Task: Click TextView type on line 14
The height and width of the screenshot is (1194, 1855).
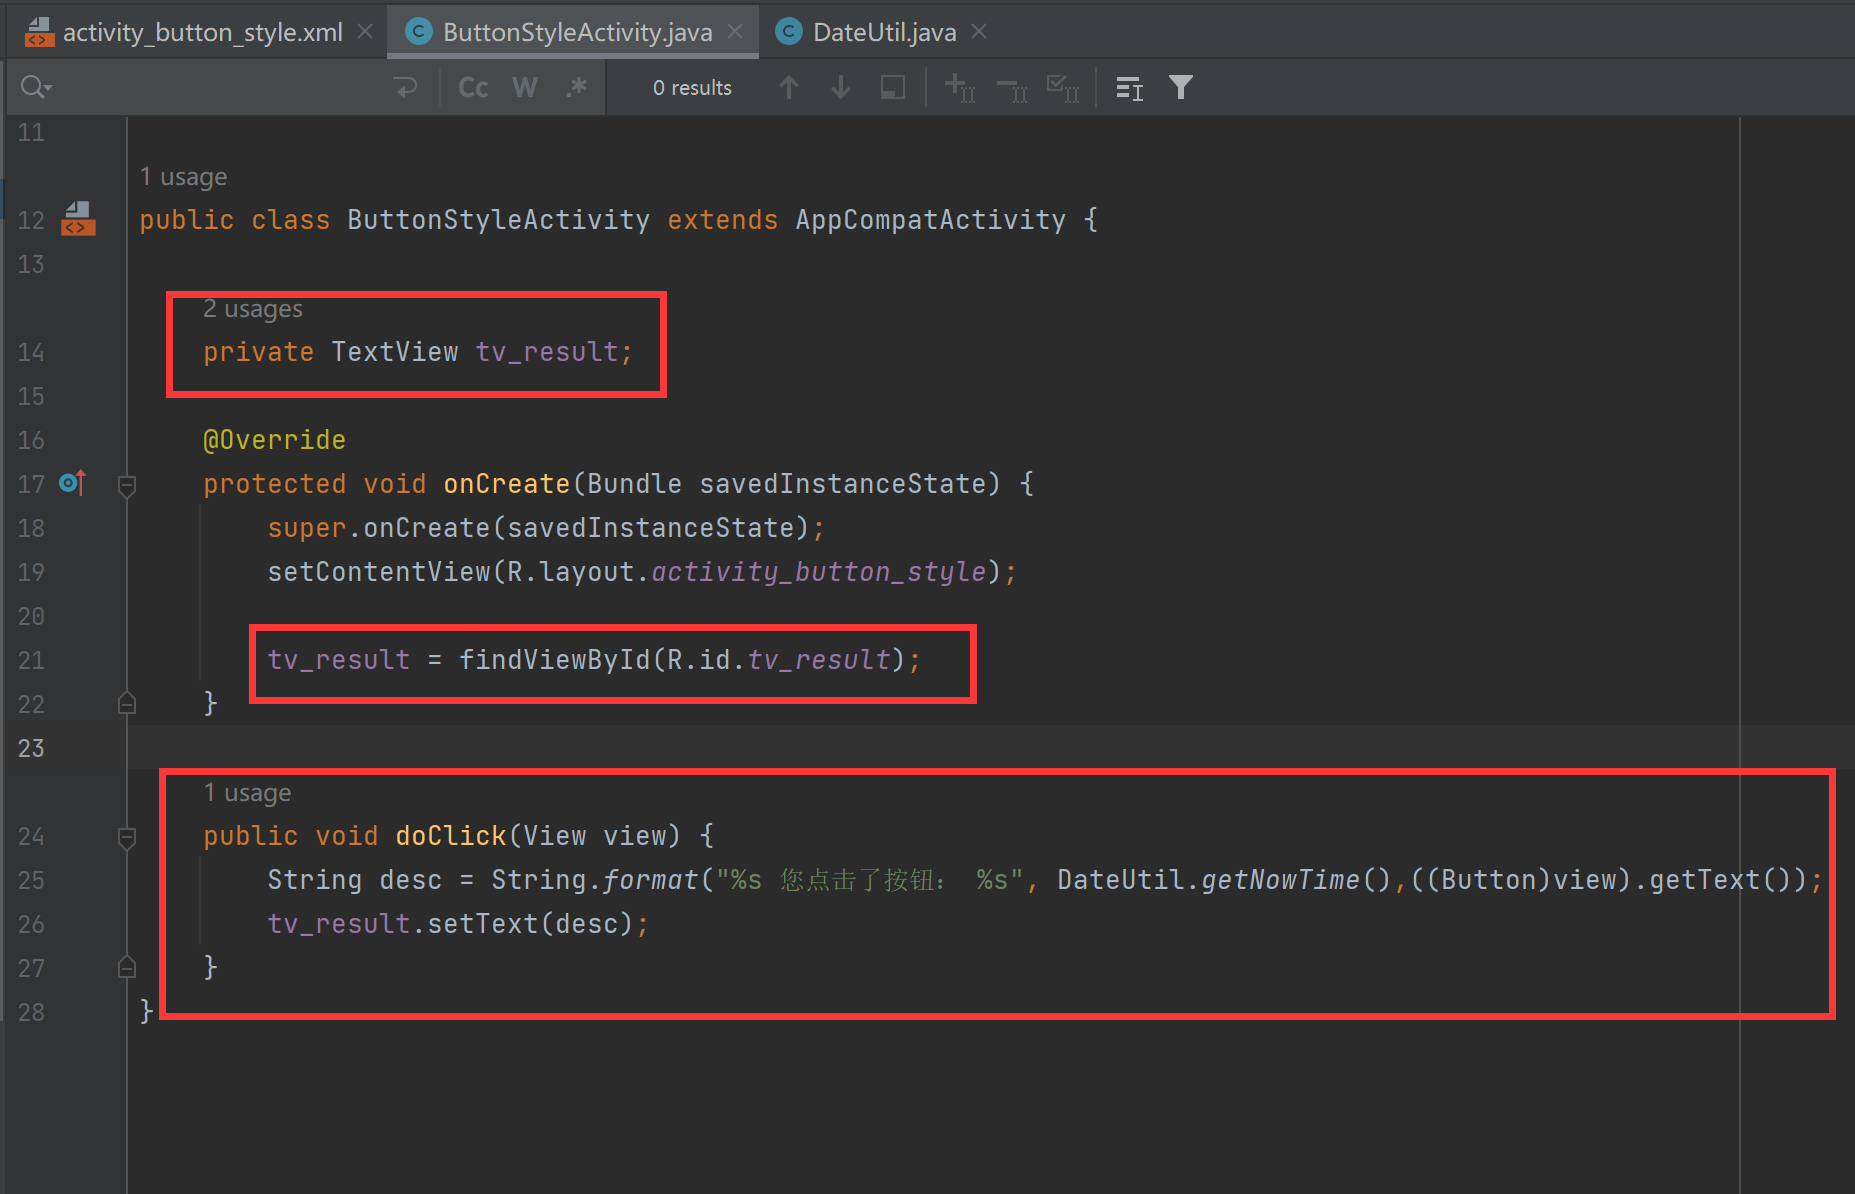Action: click(x=395, y=352)
